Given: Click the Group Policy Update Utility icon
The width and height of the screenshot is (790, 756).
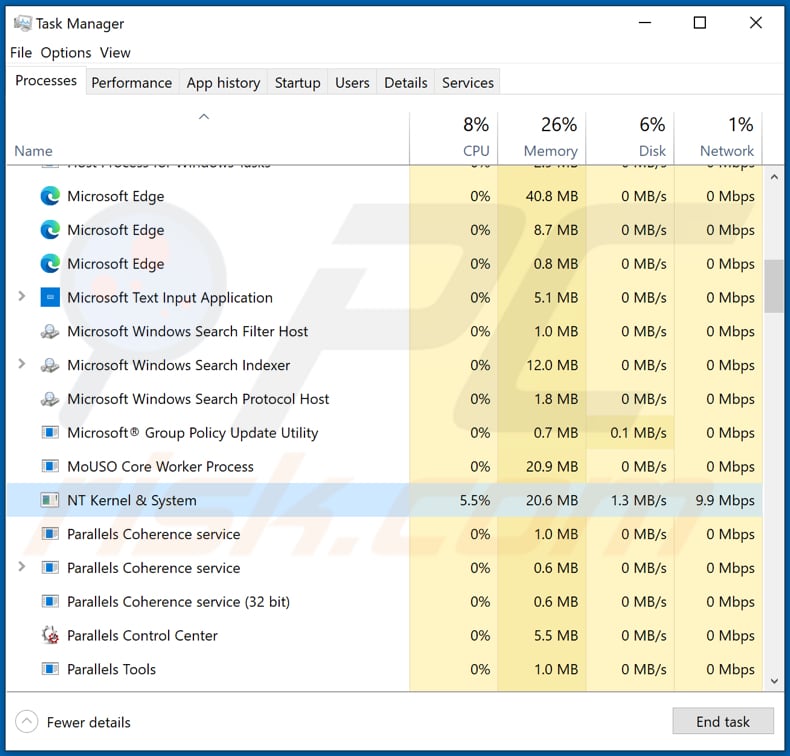Looking at the screenshot, I should [x=50, y=432].
